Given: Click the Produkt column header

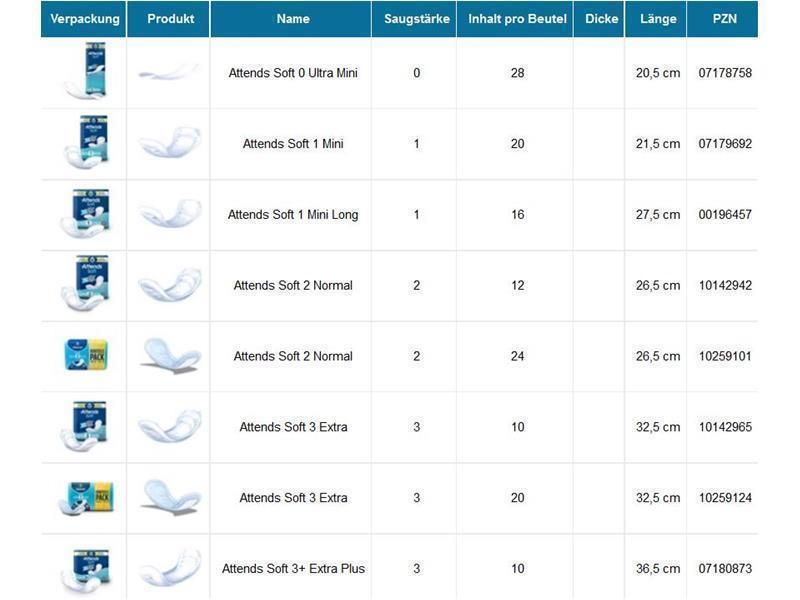Looking at the screenshot, I should tap(169, 19).
